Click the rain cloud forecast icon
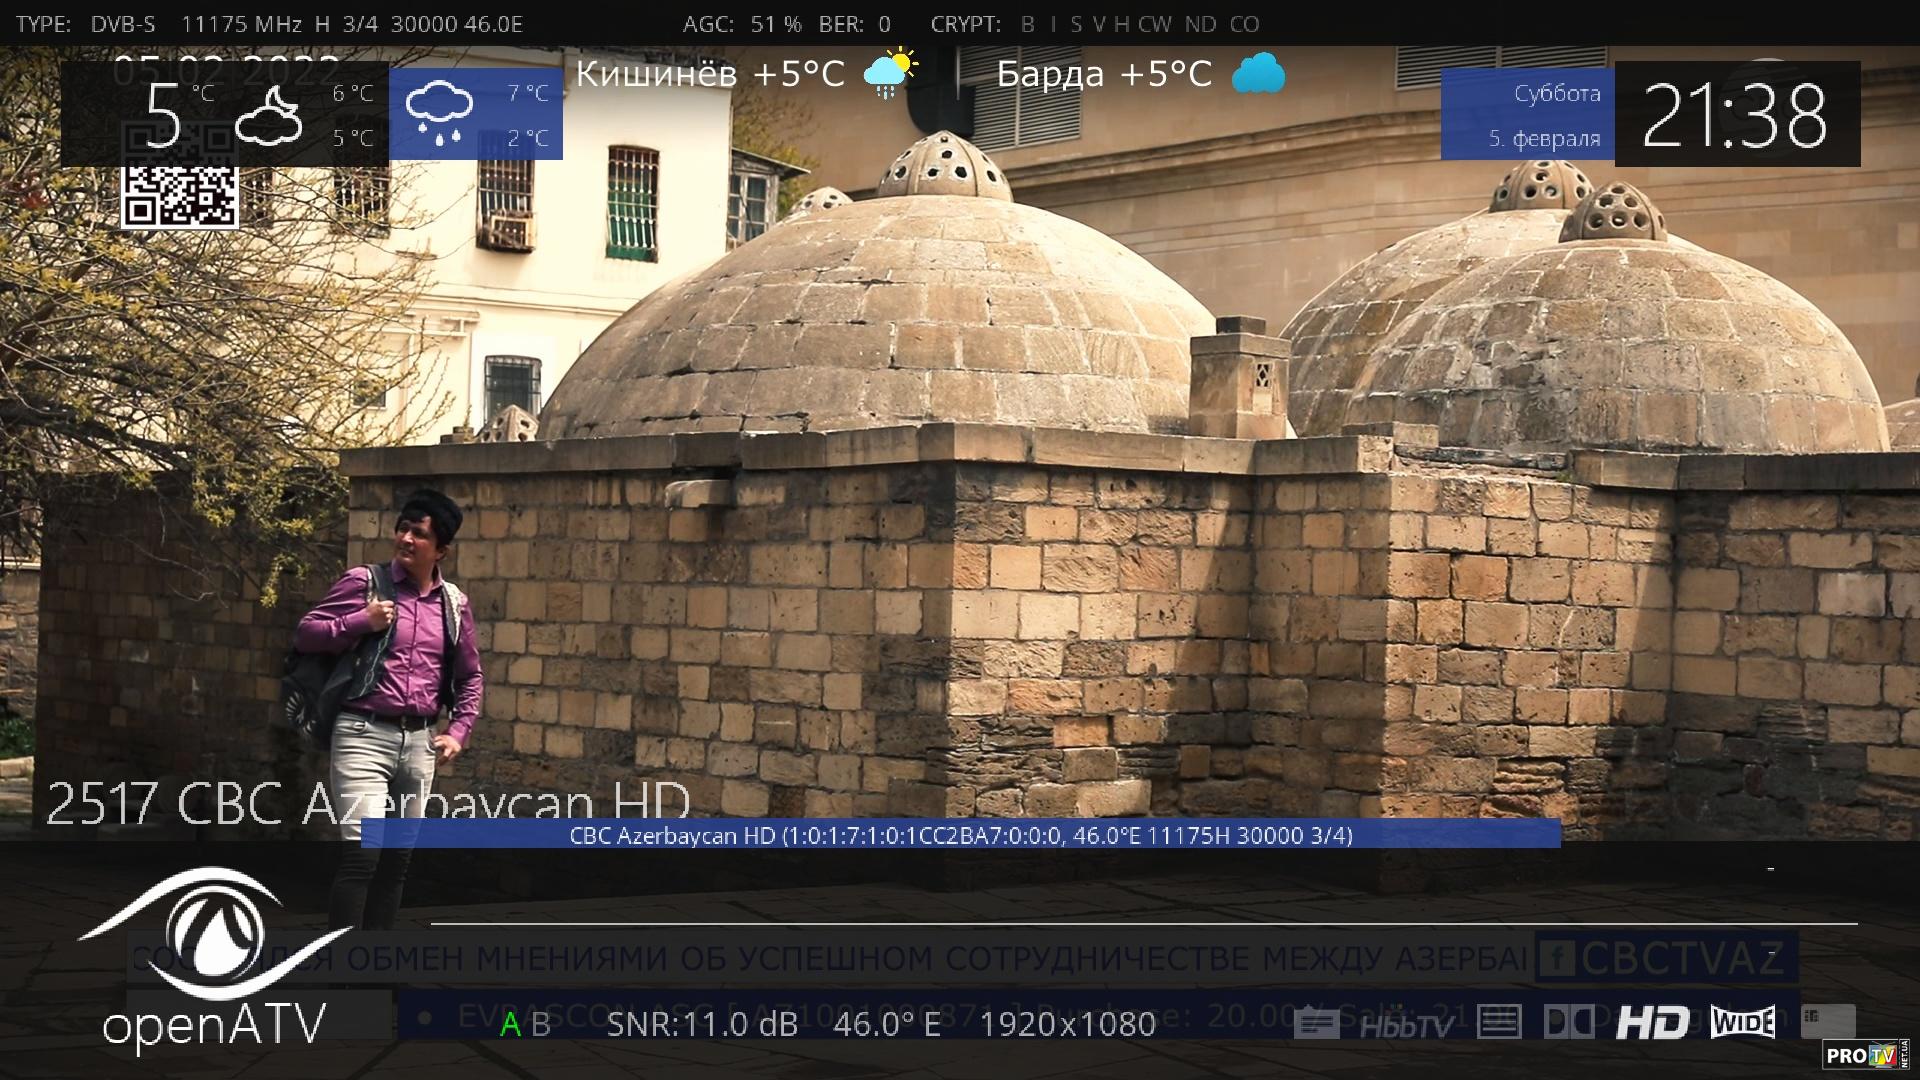 point(439,114)
